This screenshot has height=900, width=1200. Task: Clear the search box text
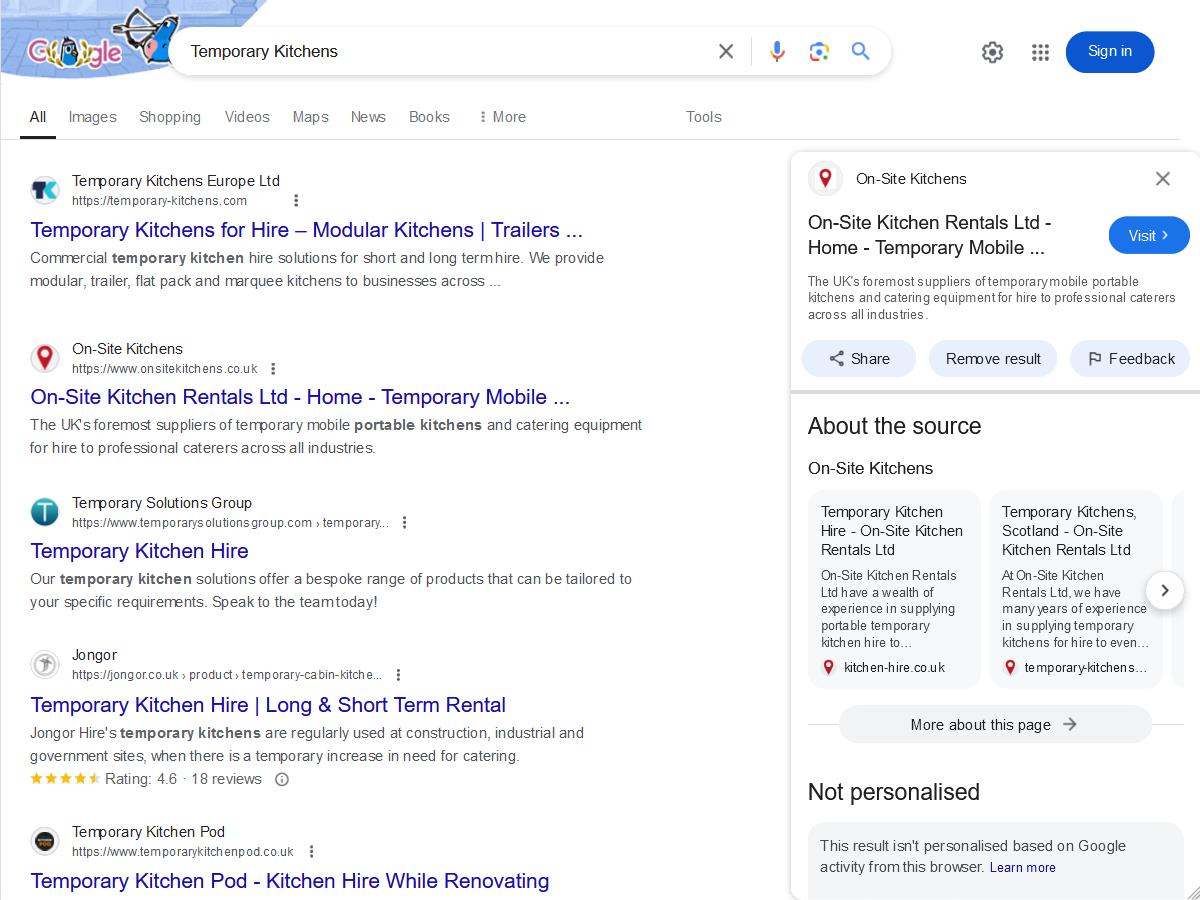(x=726, y=51)
